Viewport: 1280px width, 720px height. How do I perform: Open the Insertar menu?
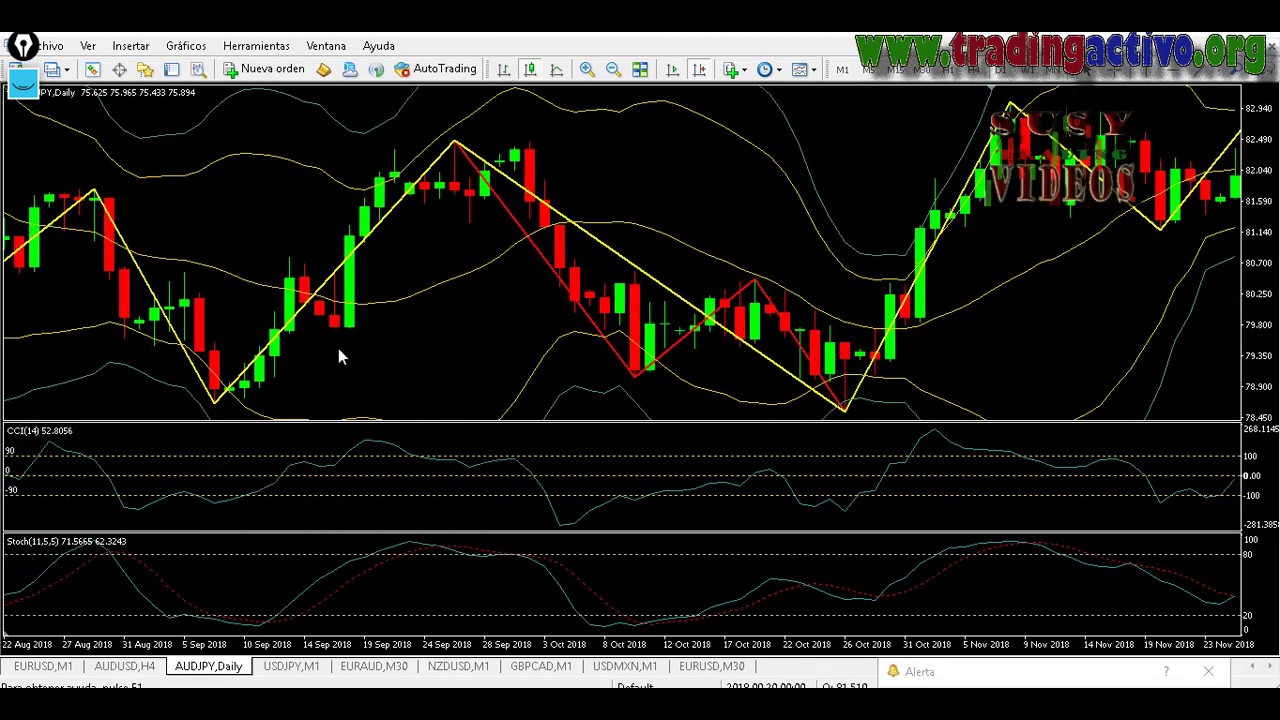coord(131,46)
